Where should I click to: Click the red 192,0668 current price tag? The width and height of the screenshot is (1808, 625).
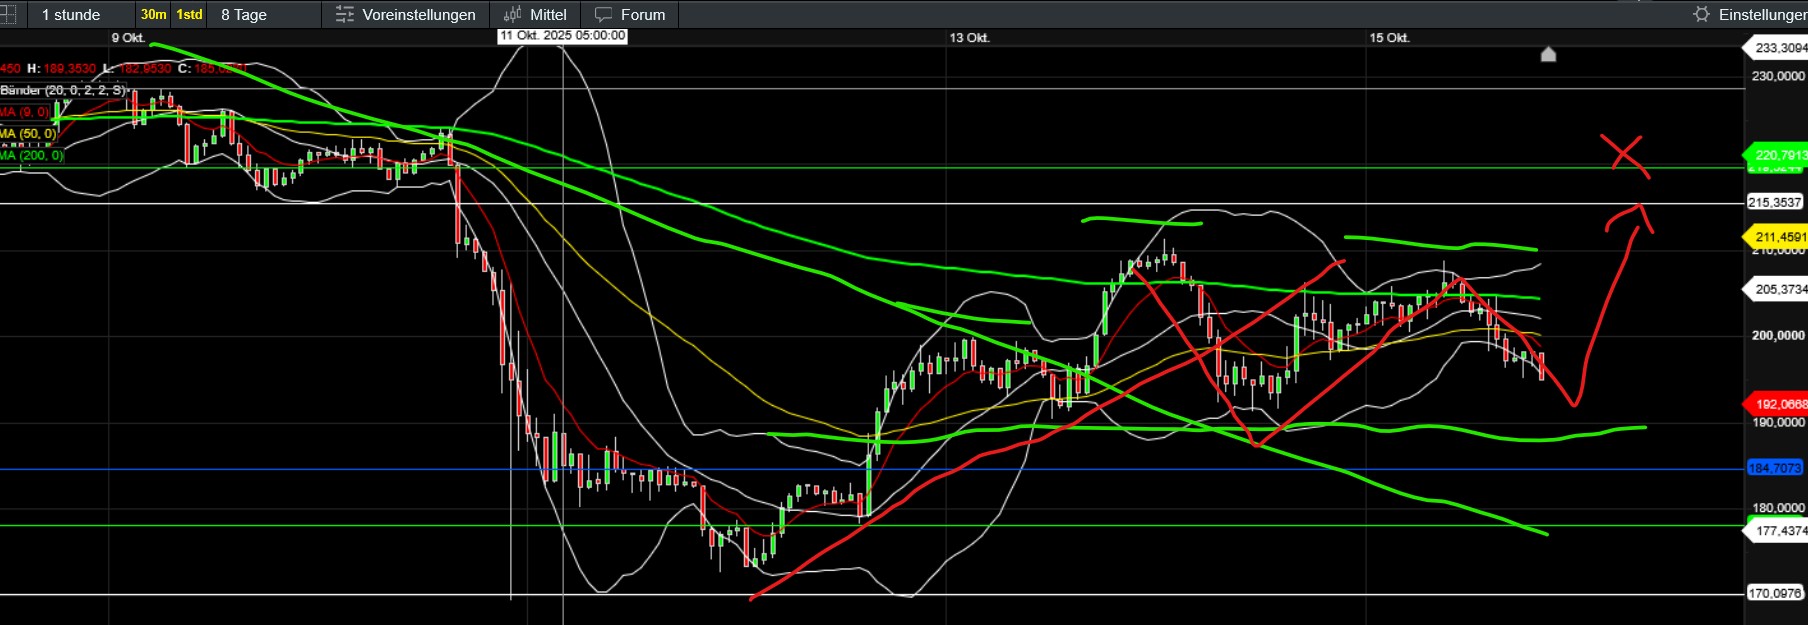click(1778, 404)
